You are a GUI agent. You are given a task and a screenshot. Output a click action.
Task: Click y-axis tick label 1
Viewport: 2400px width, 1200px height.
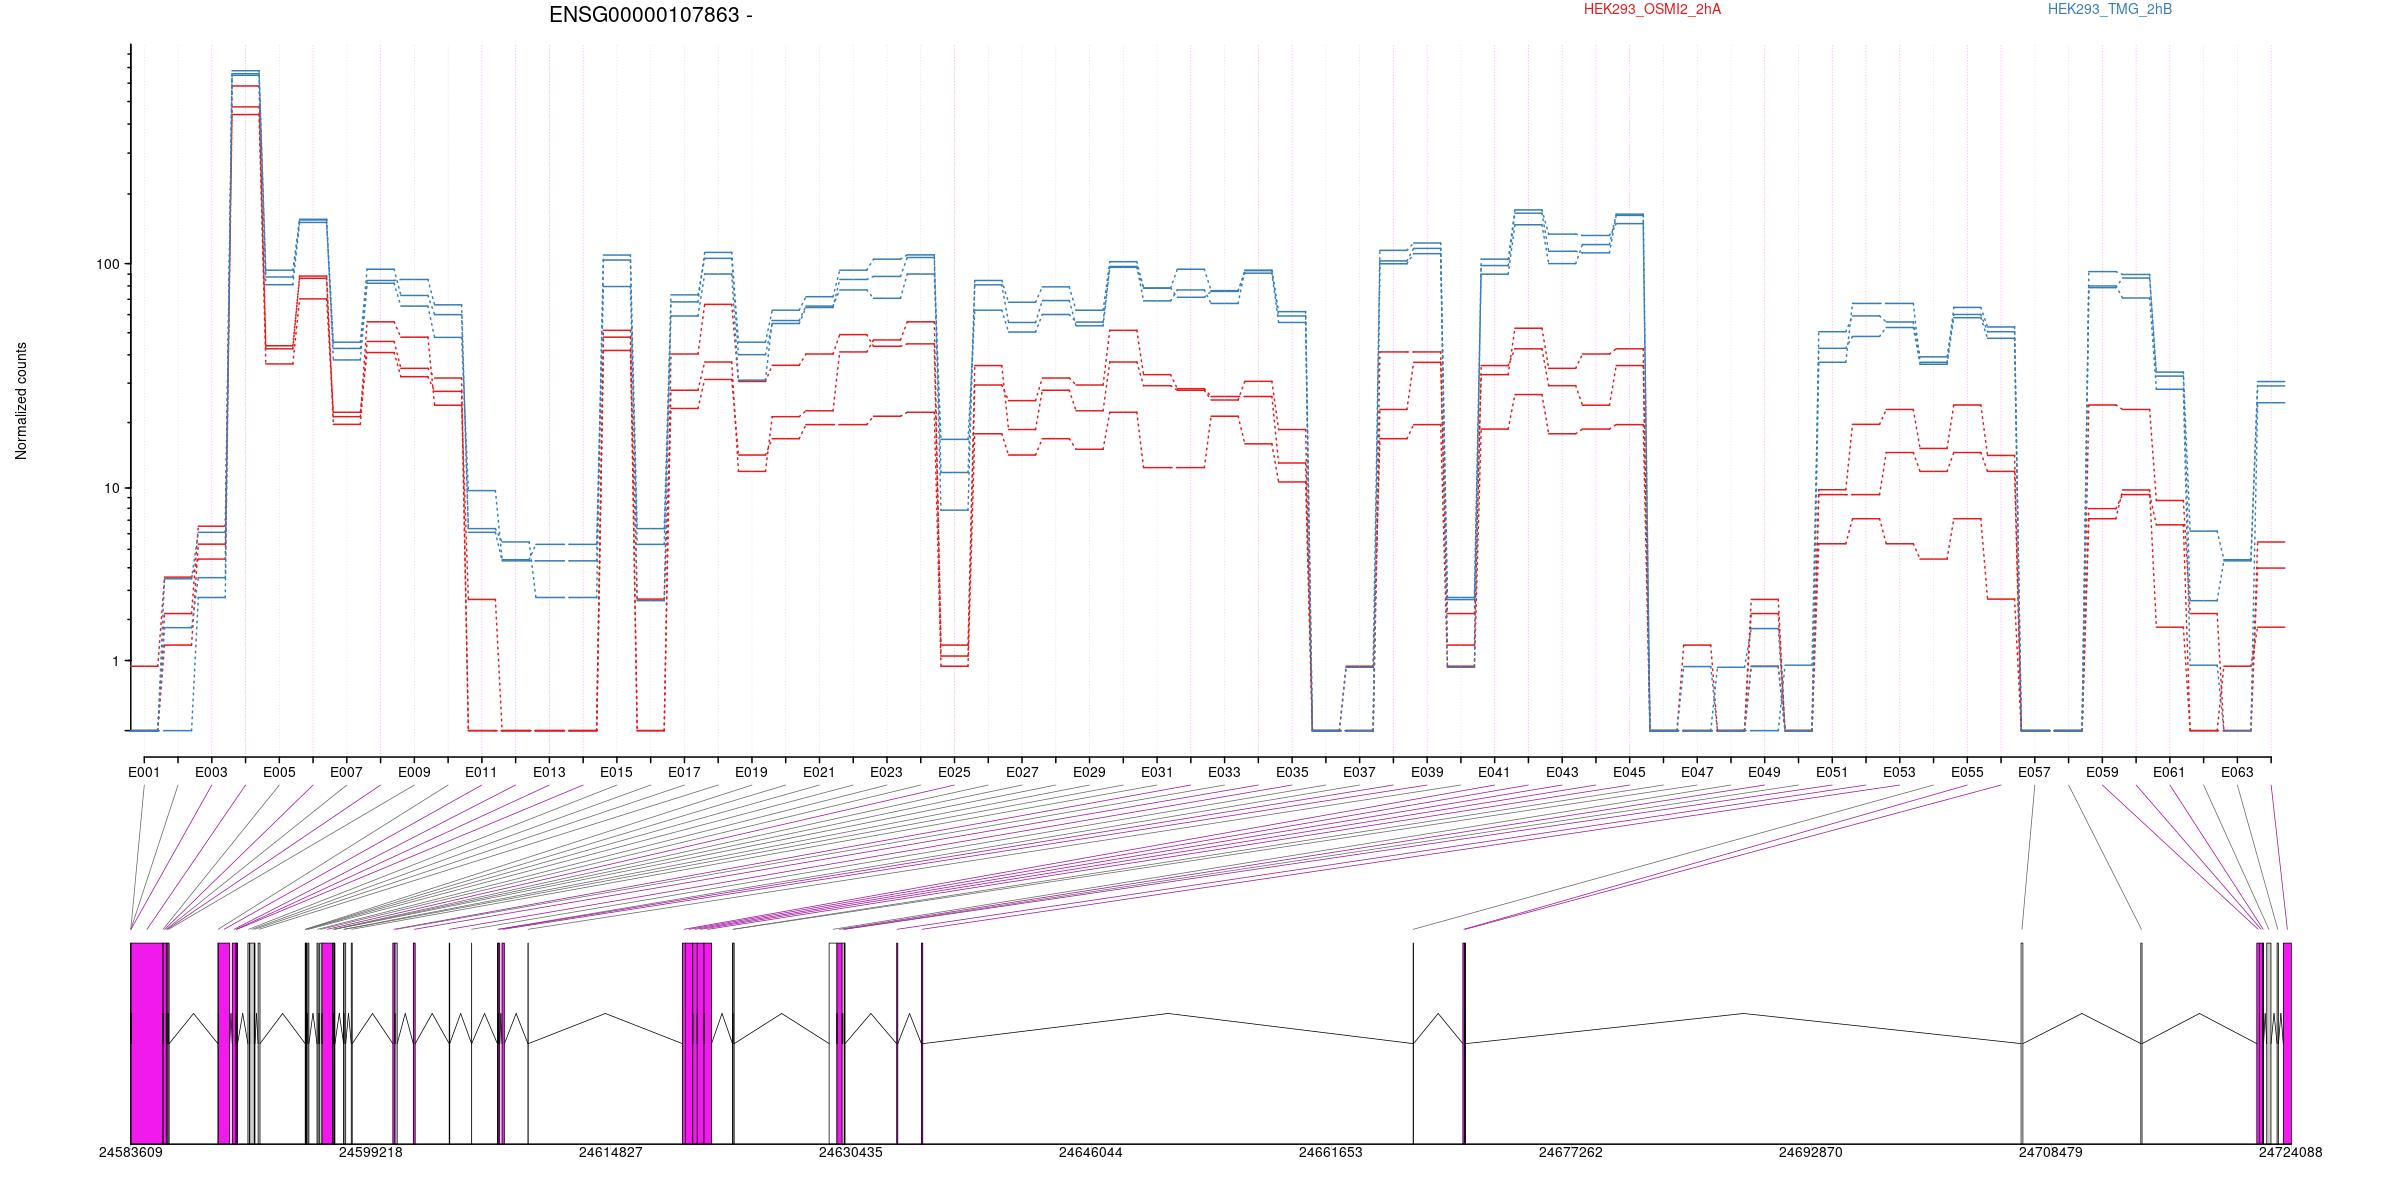[x=114, y=661]
